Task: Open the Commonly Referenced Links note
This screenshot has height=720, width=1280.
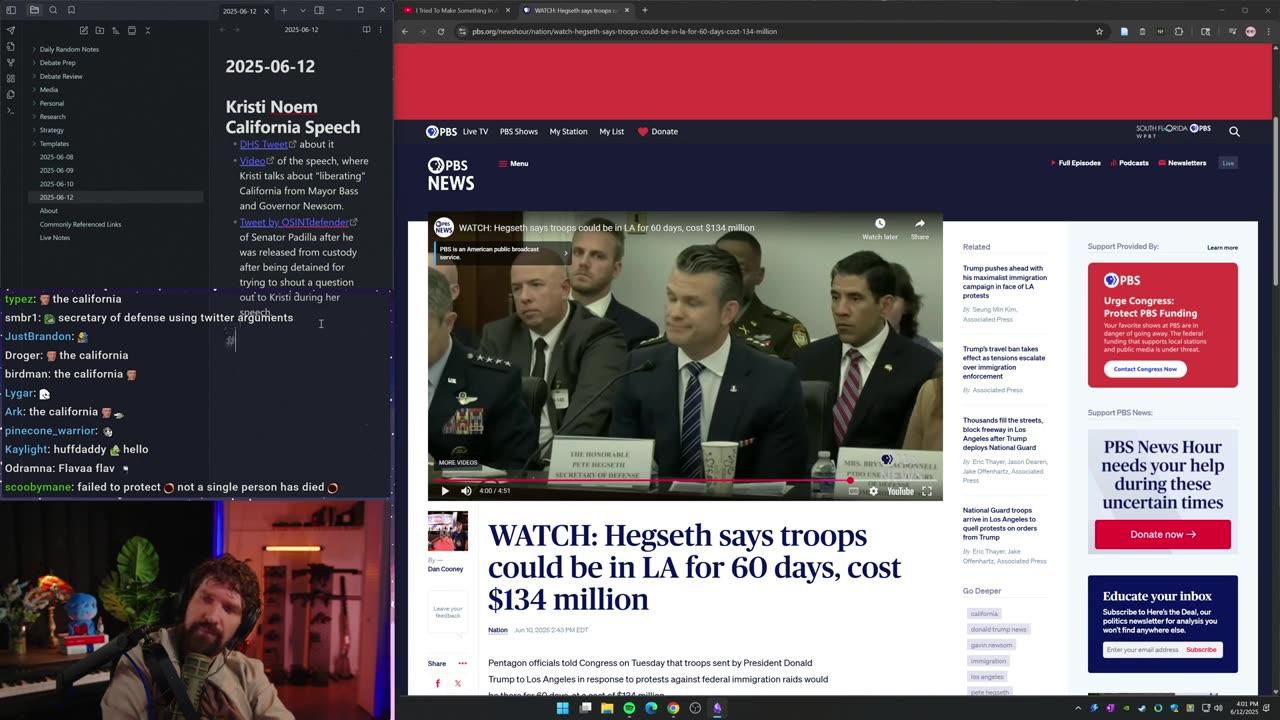Action: (80, 224)
